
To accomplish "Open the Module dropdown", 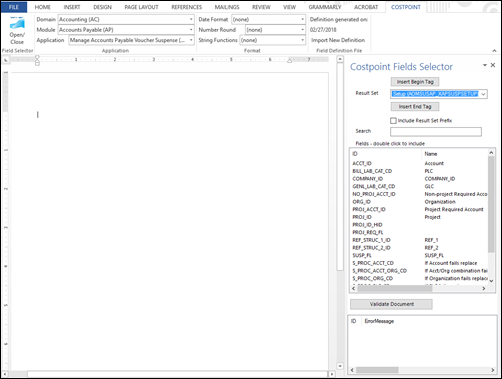I will [191, 30].
